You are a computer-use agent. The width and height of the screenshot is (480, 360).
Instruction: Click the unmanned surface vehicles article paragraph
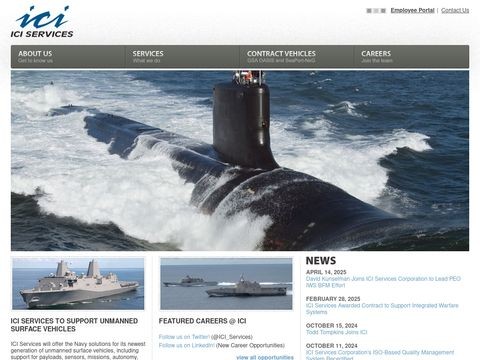coord(78,350)
